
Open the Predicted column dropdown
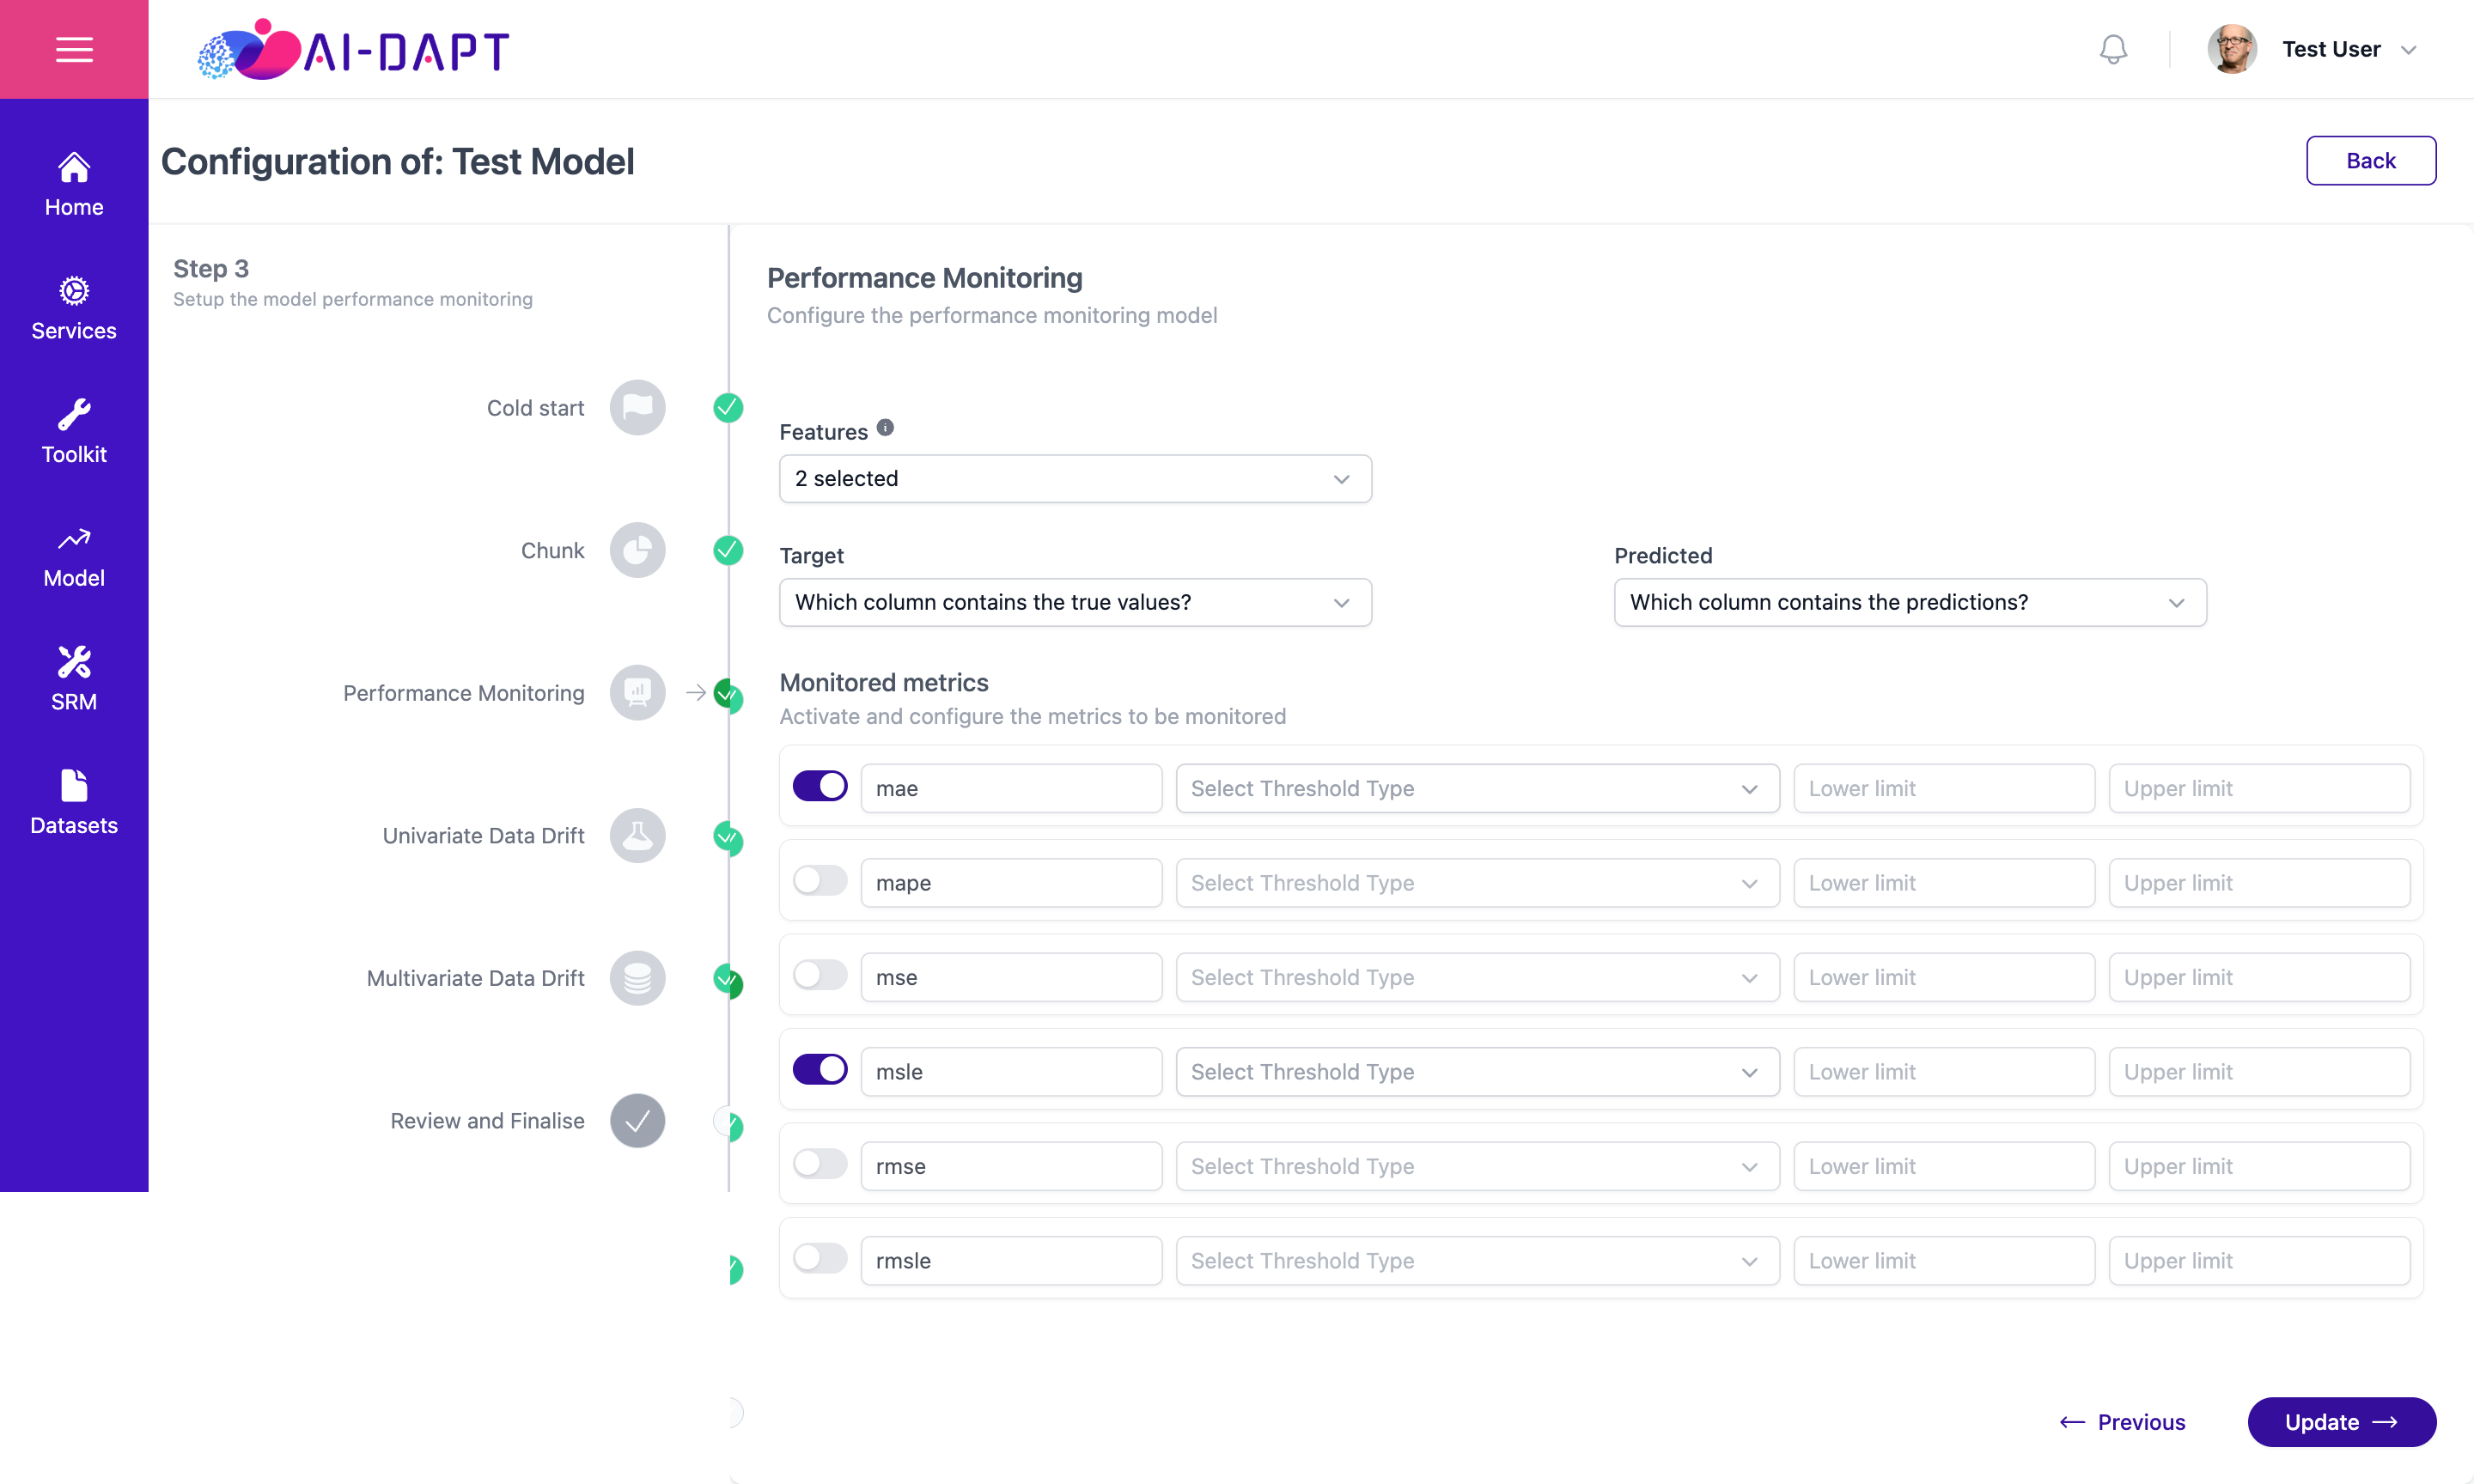coord(1910,602)
